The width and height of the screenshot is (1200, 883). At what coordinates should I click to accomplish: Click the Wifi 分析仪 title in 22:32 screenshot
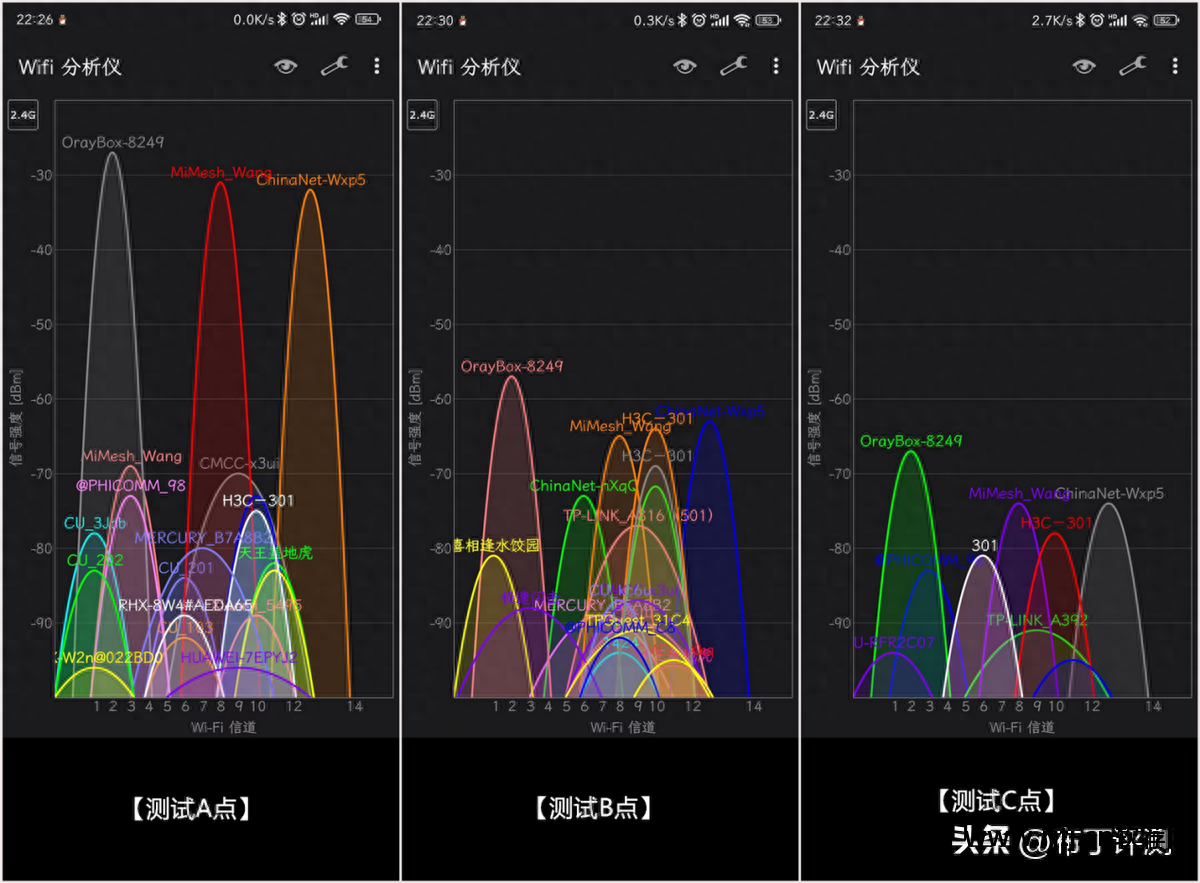coord(868,67)
